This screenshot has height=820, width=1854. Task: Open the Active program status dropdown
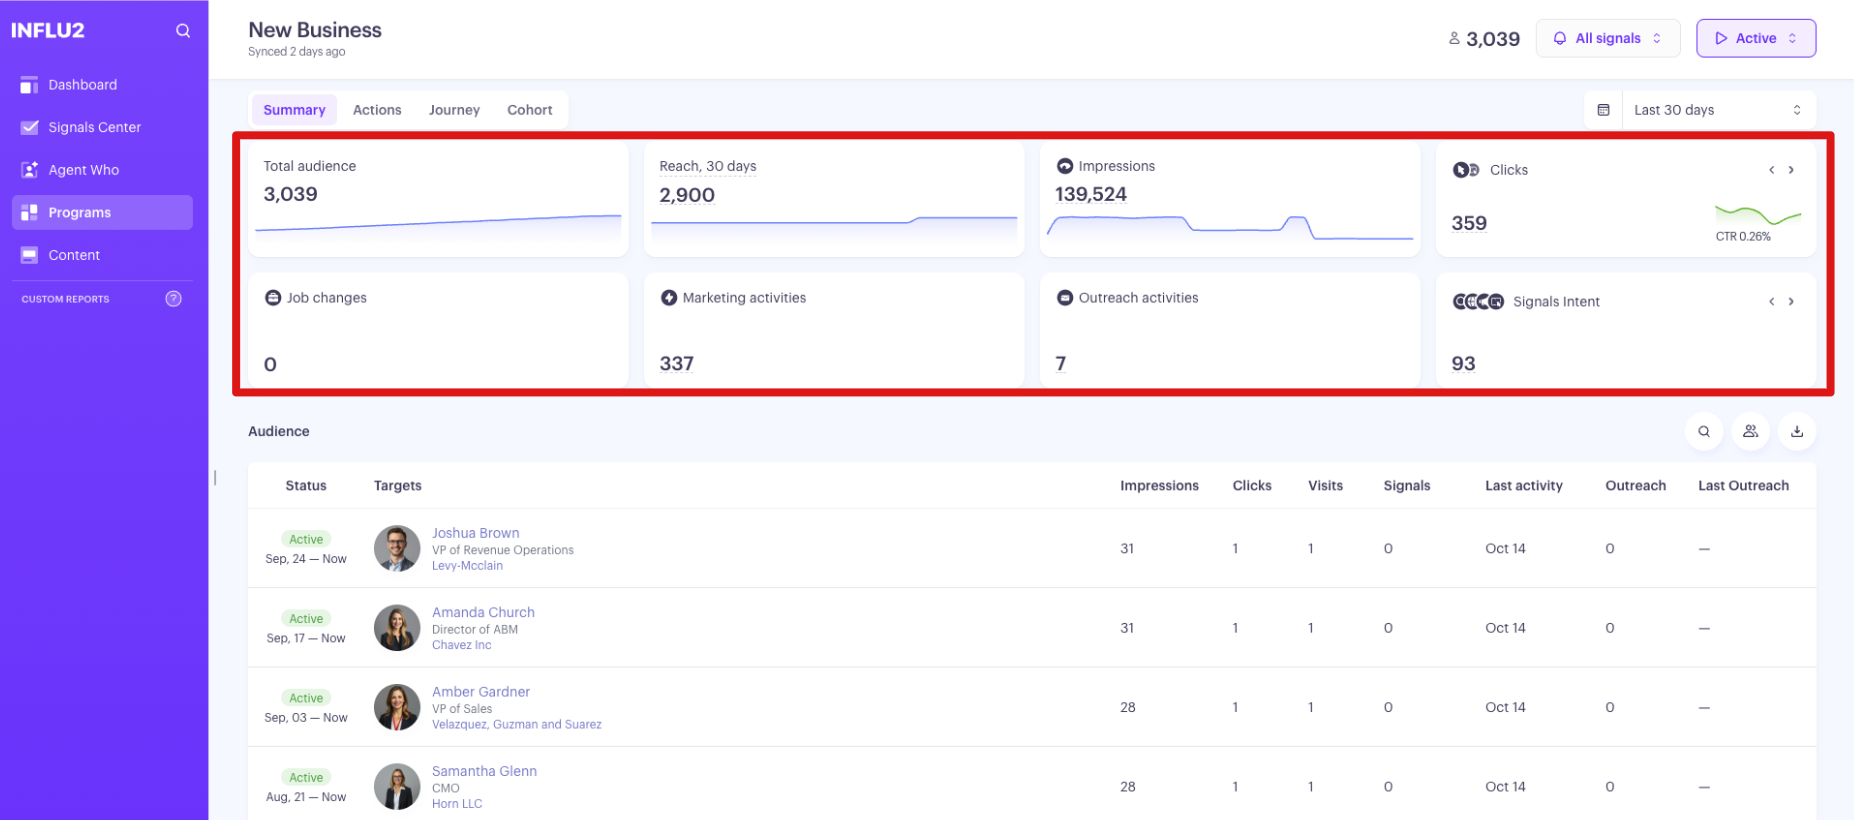pos(1756,38)
